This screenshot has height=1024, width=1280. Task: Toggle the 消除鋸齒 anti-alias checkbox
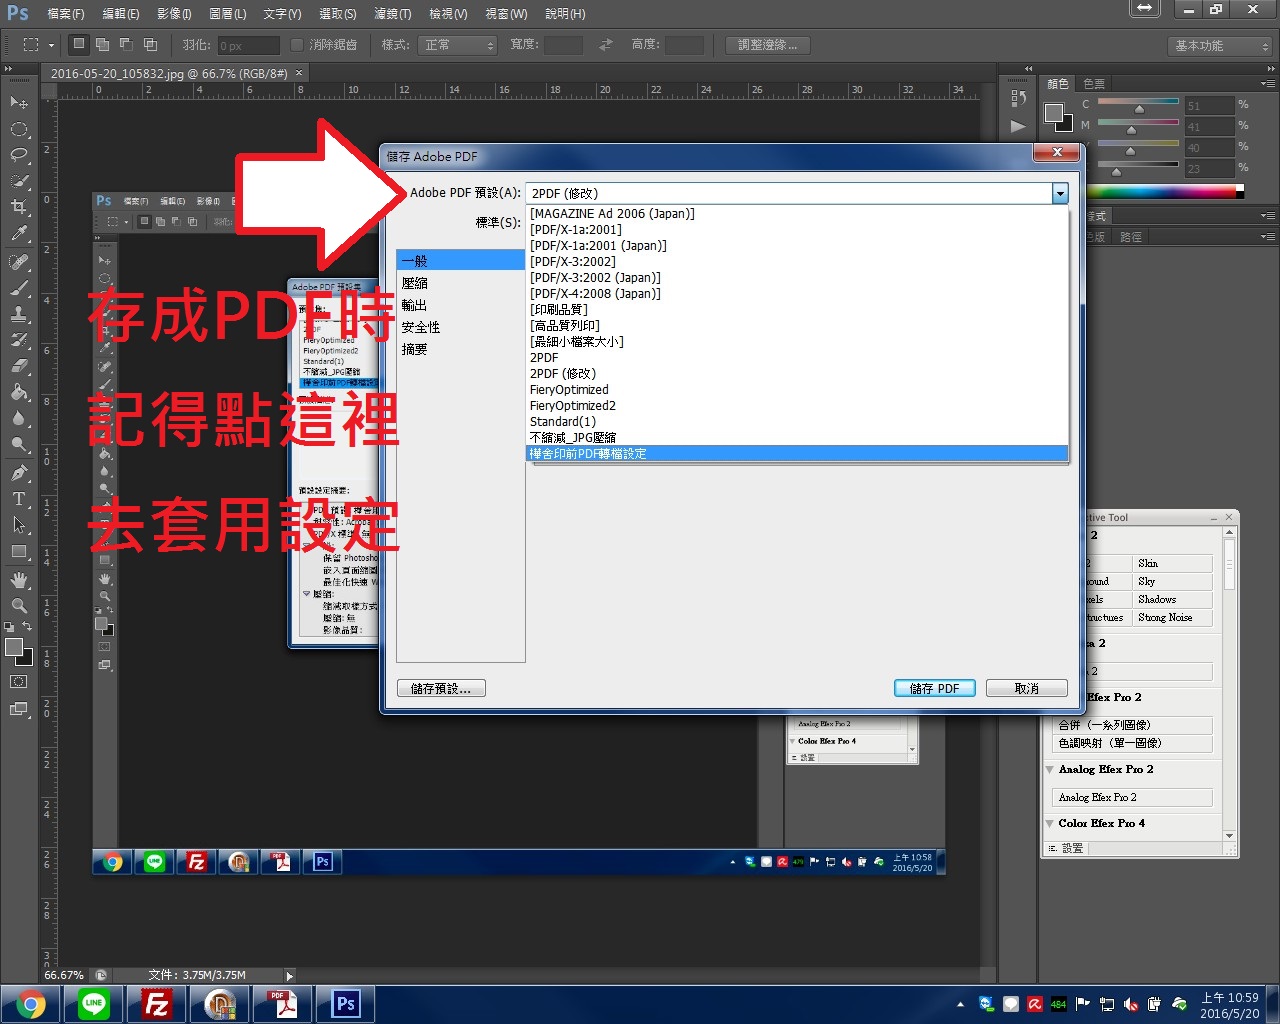click(x=297, y=45)
